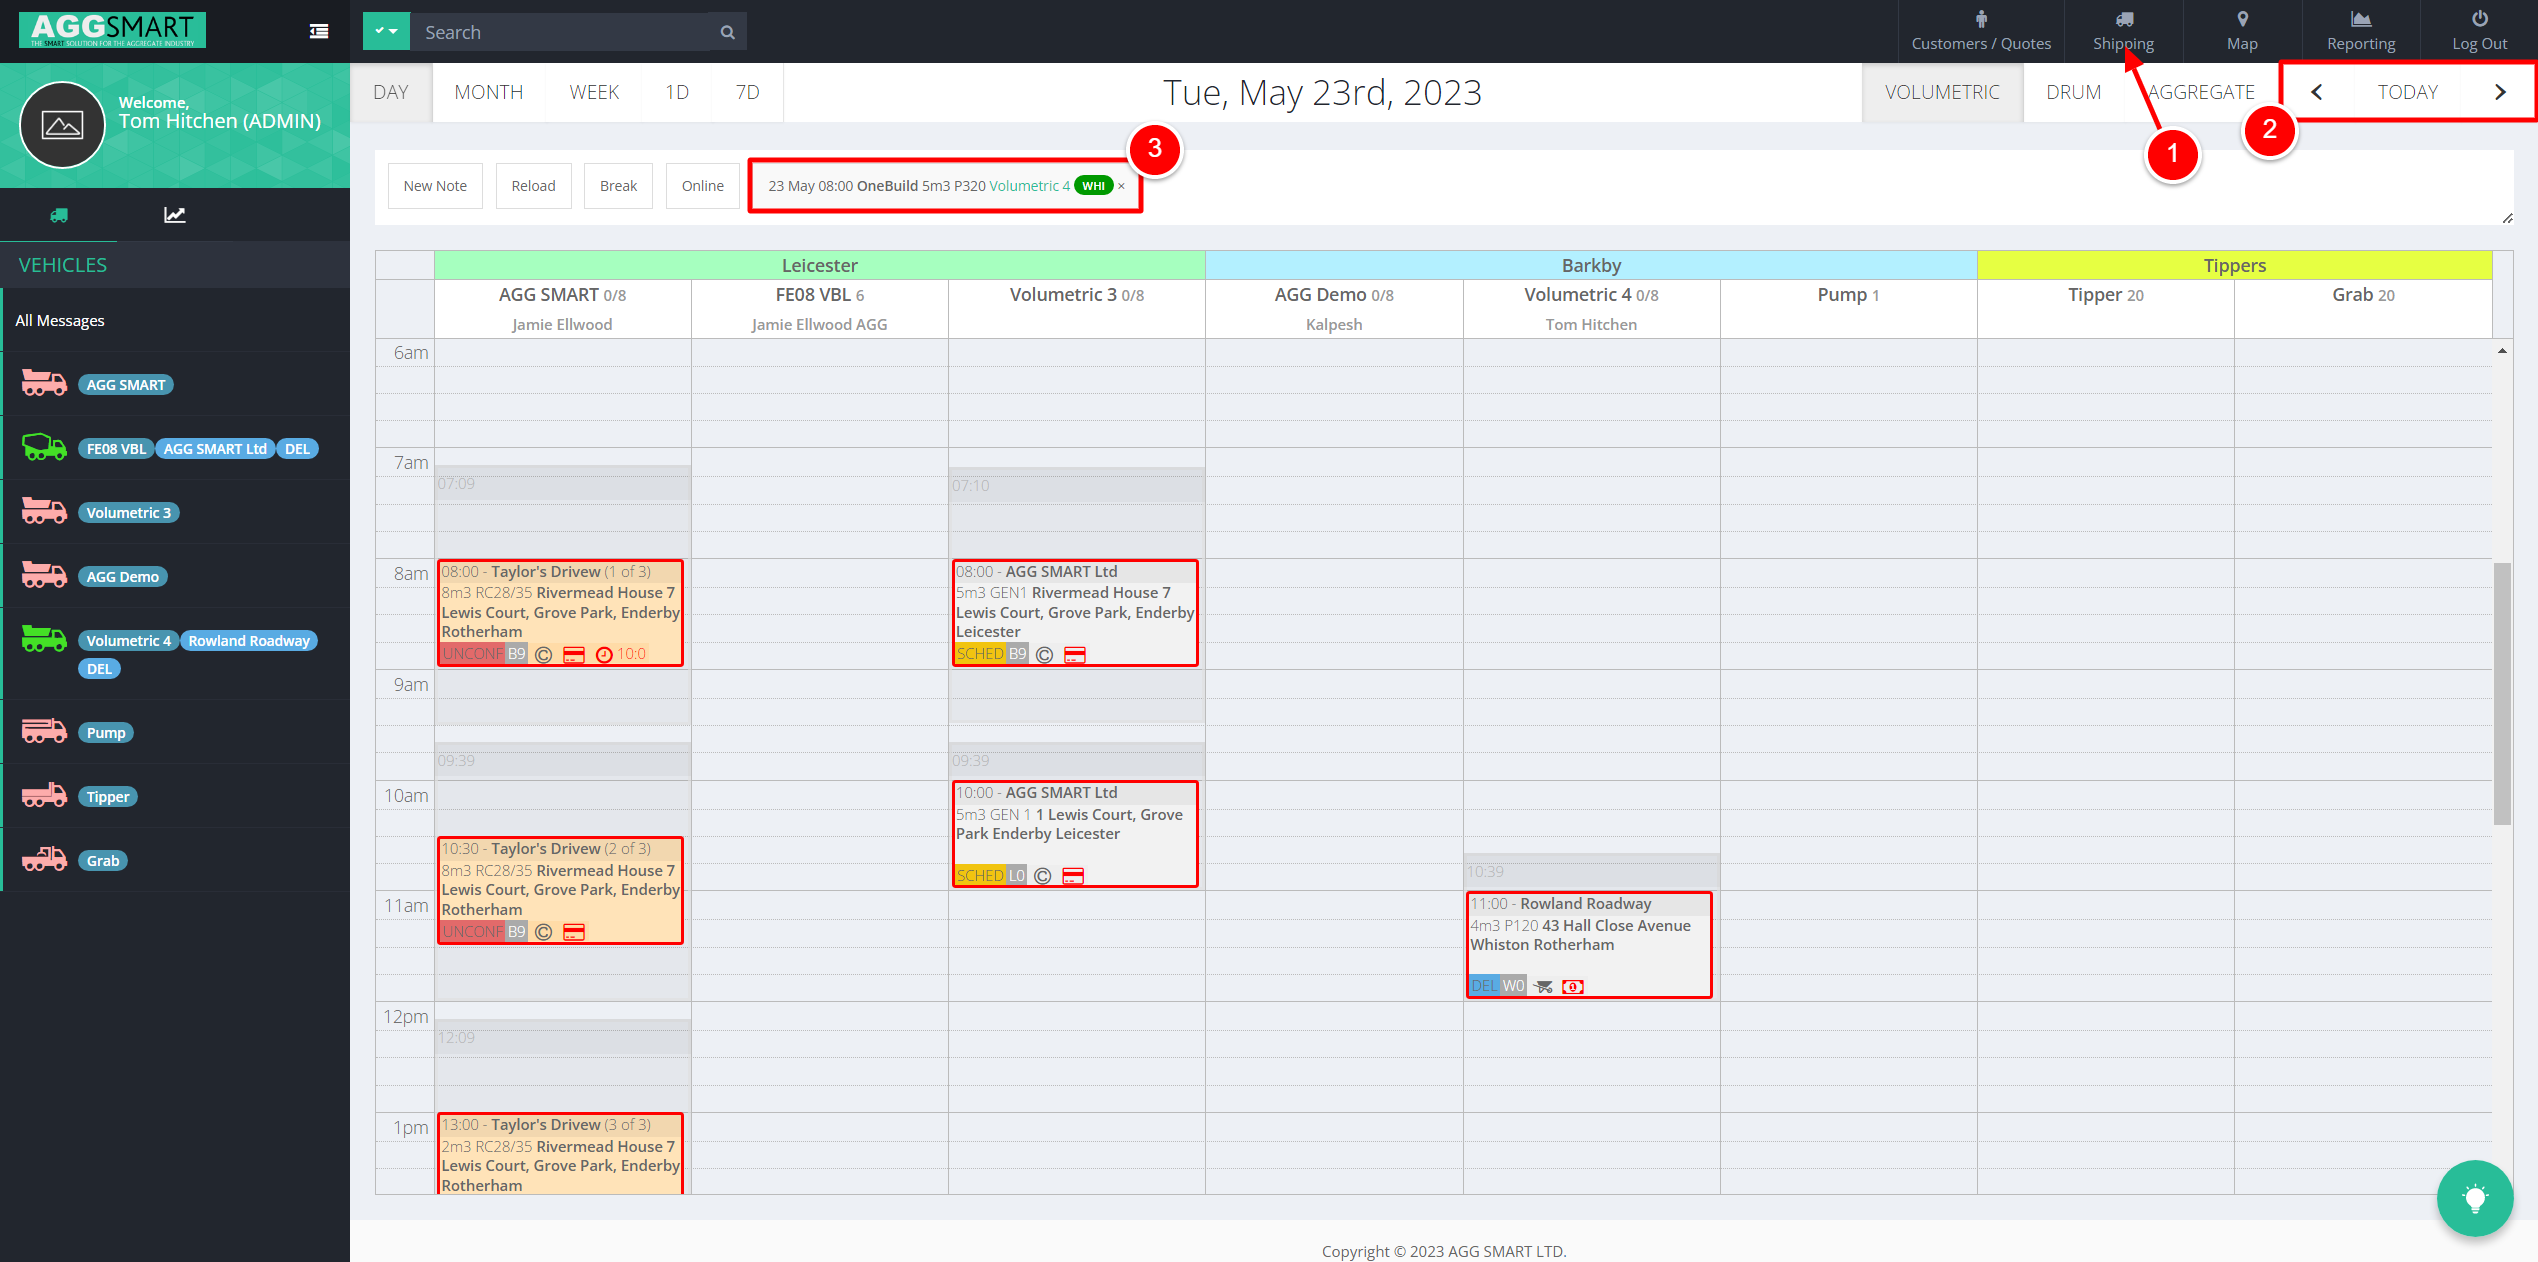Screen dimensions: 2538x1262
Task: Click the New Note button
Action: click(435, 186)
